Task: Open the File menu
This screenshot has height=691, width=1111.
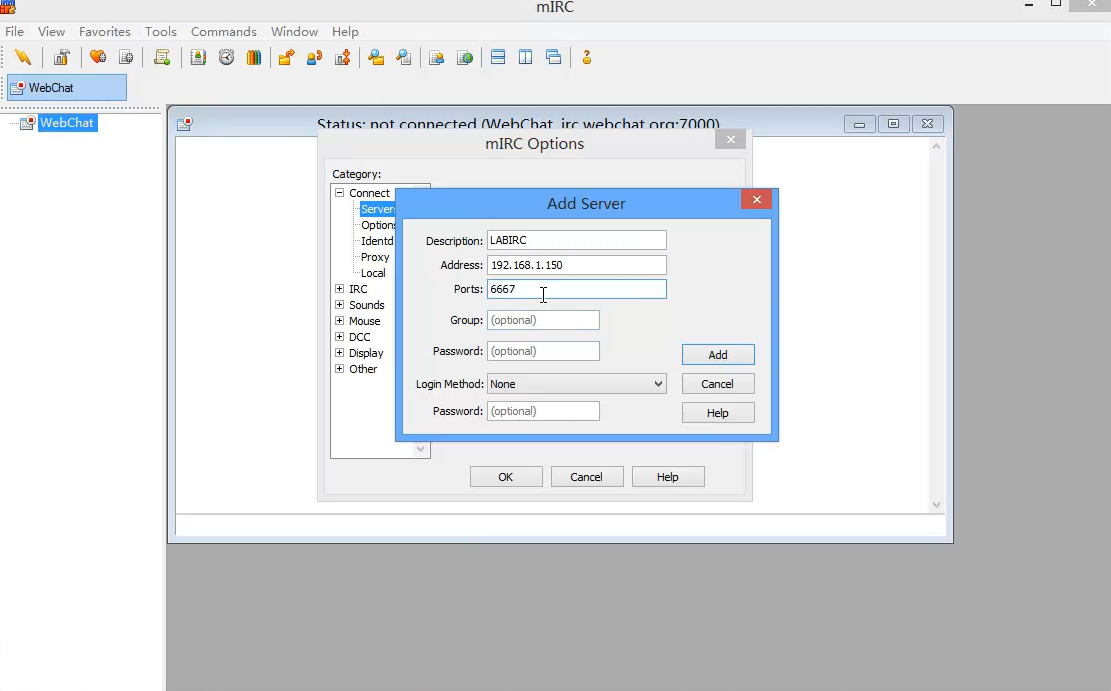Action: point(14,32)
